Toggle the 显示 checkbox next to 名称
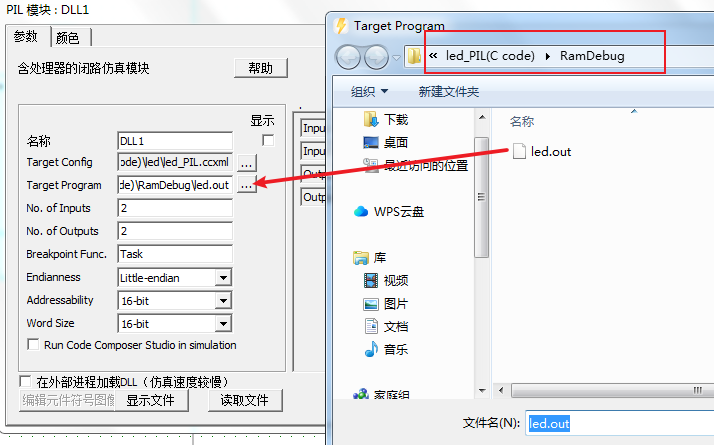 (268, 140)
